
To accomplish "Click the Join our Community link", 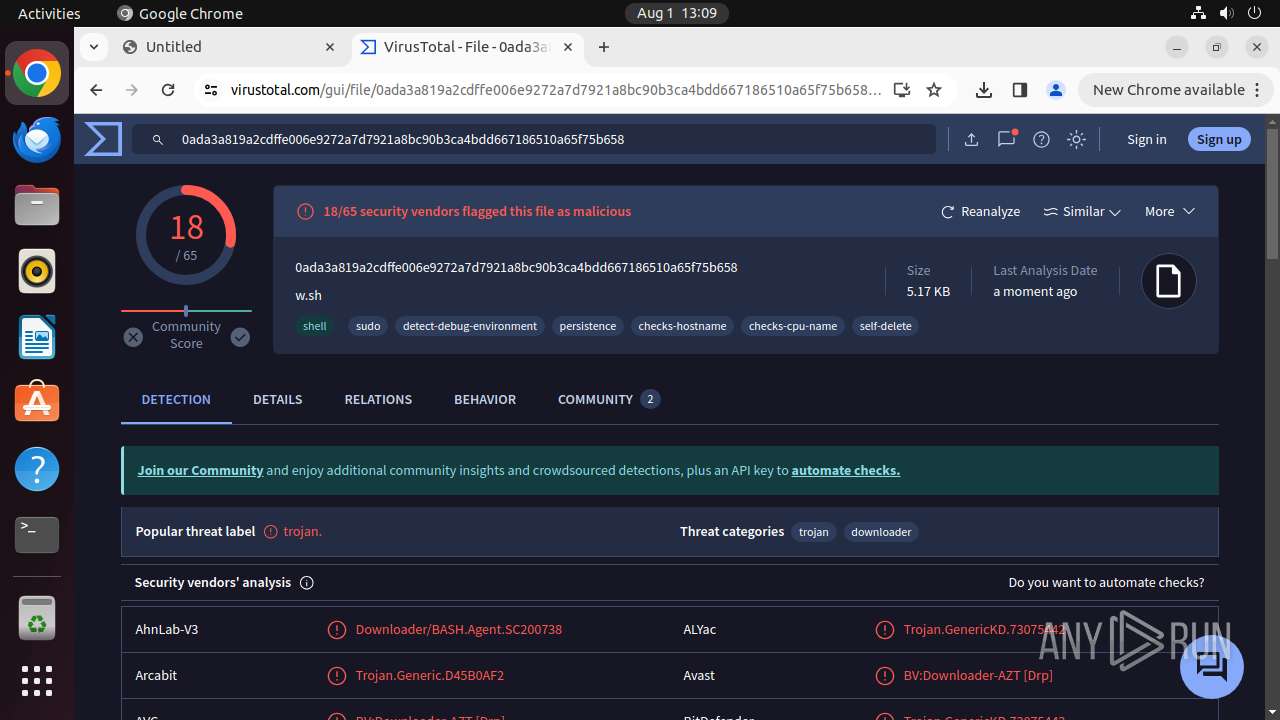I will pyautogui.click(x=200, y=470).
